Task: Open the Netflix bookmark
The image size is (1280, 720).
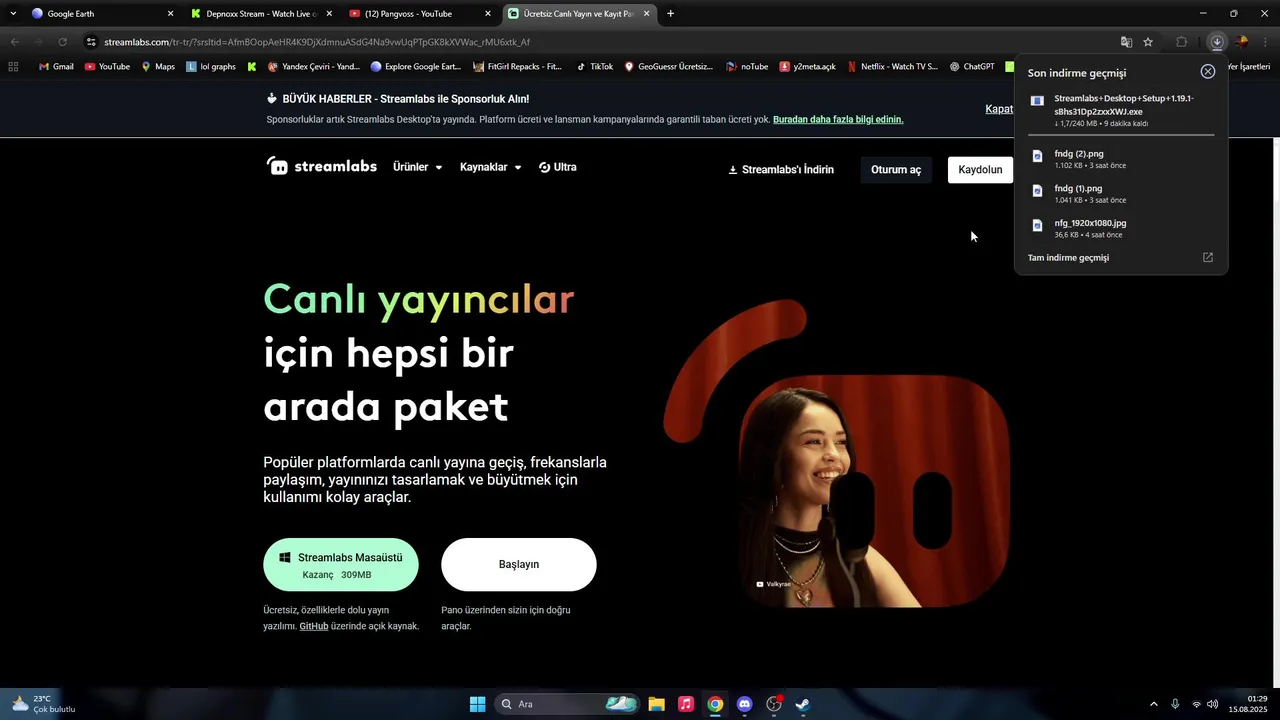Action: (892, 67)
